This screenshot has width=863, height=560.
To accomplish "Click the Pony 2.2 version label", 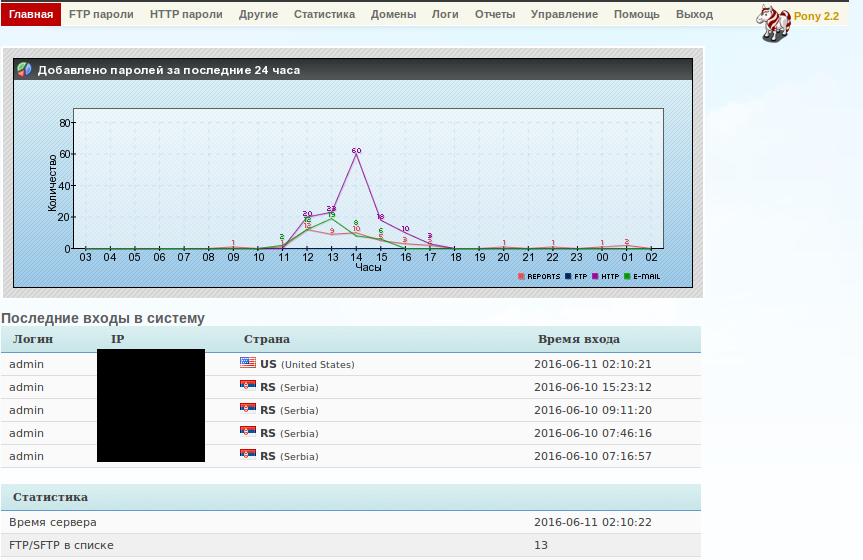I will pos(816,17).
